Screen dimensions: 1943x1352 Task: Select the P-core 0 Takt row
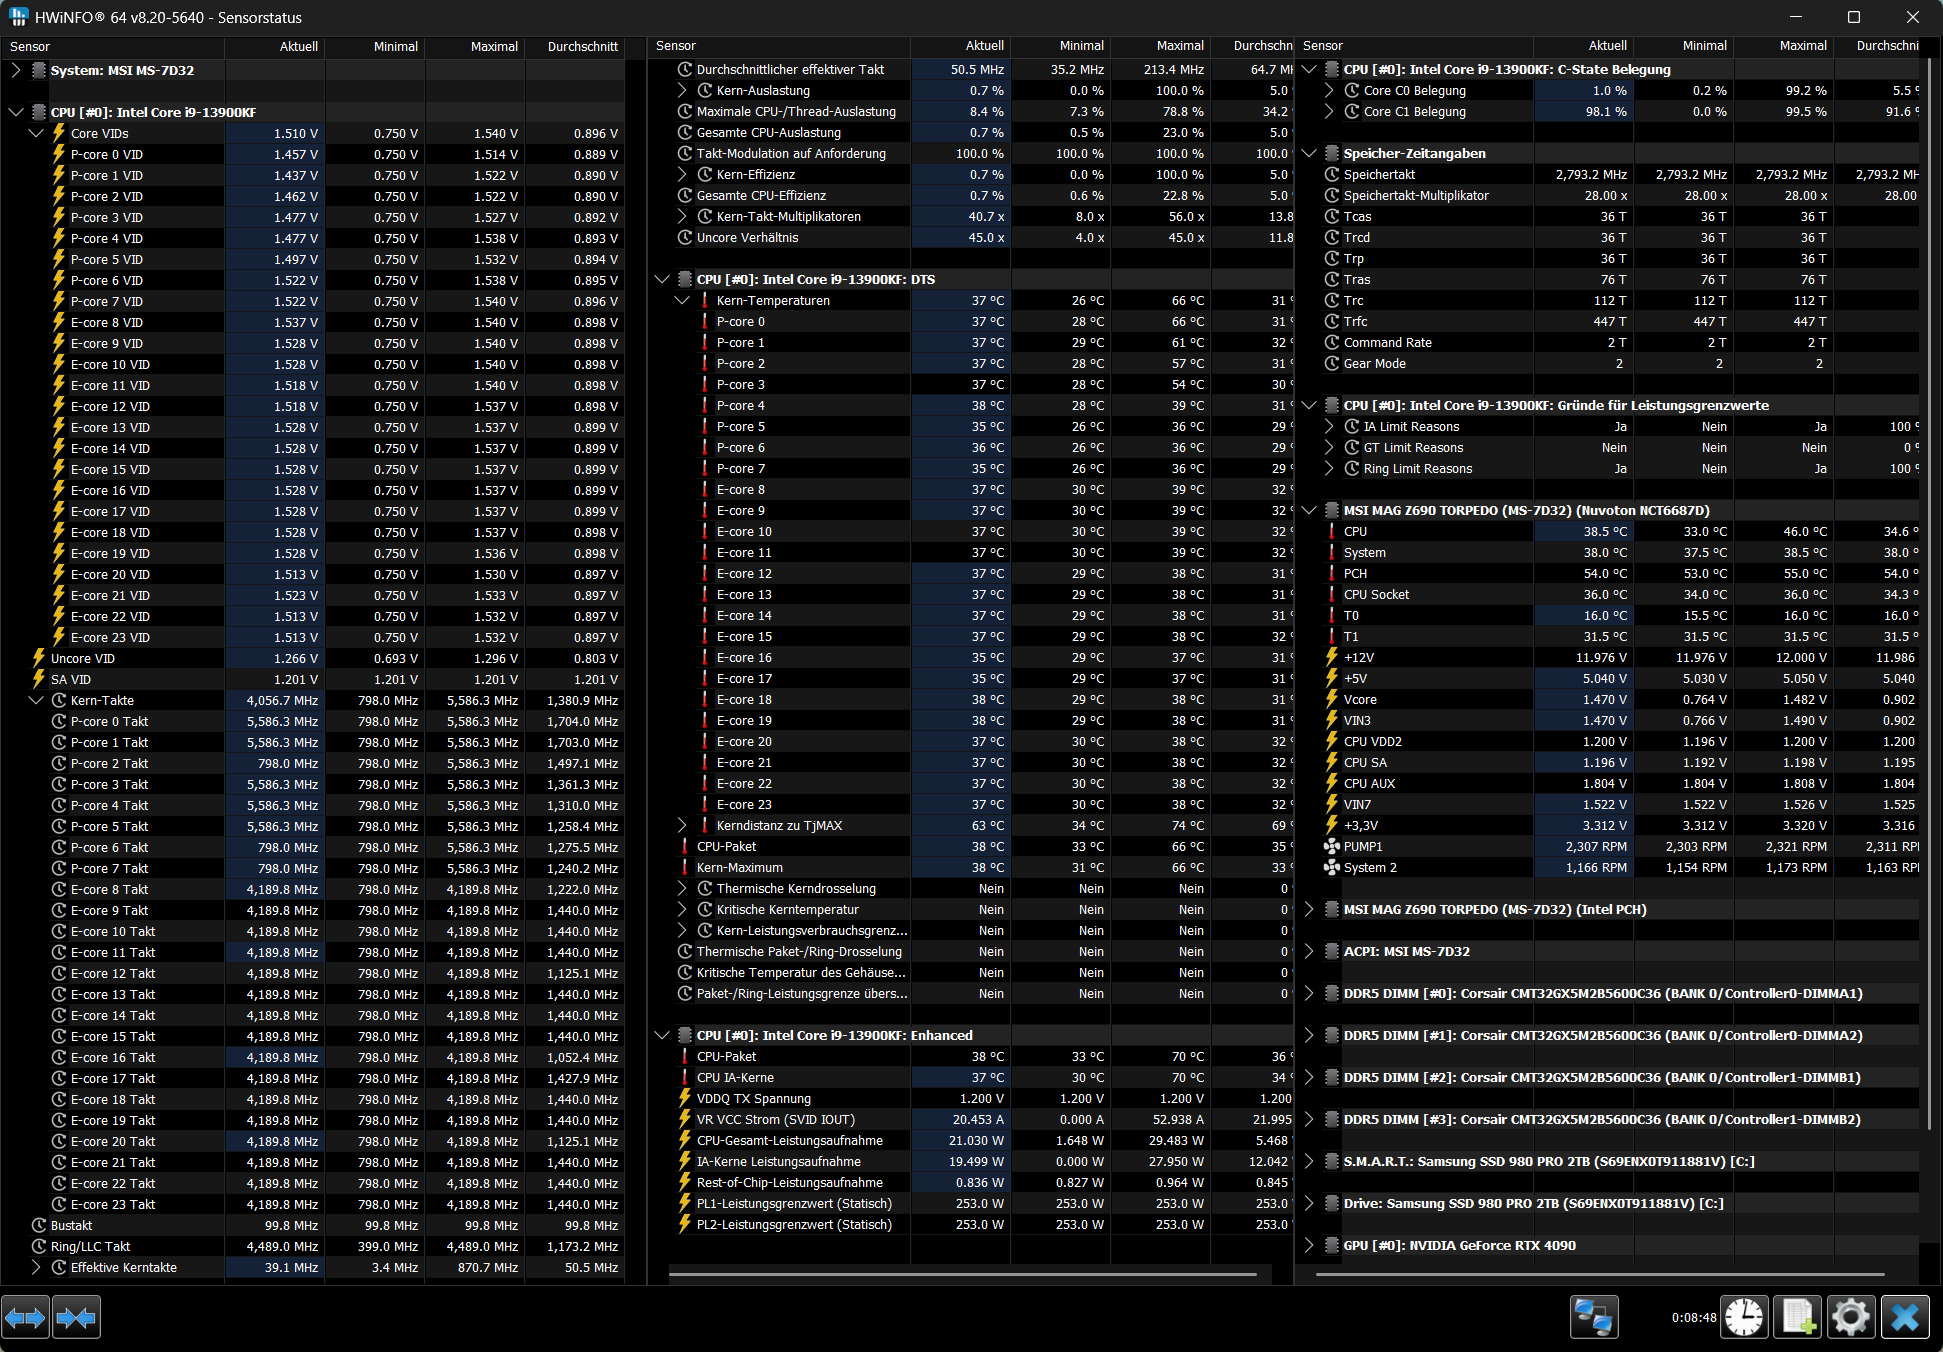click(x=110, y=721)
